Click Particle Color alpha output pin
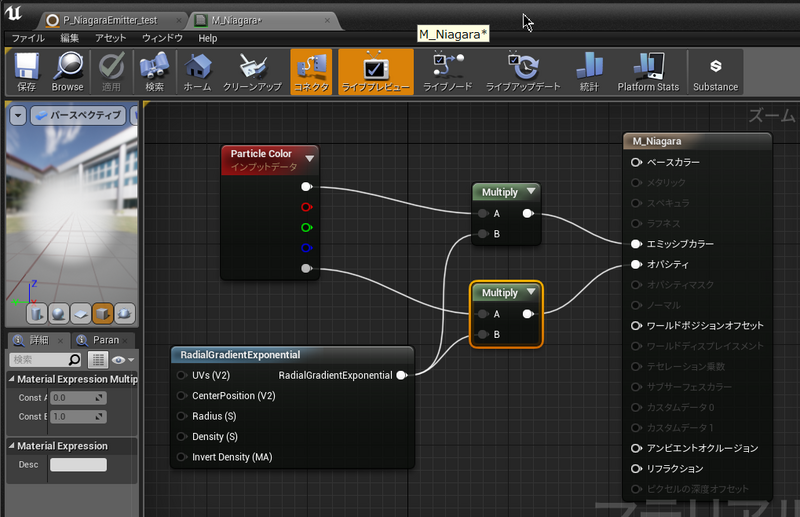800x517 pixels. pyautogui.click(x=306, y=268)
